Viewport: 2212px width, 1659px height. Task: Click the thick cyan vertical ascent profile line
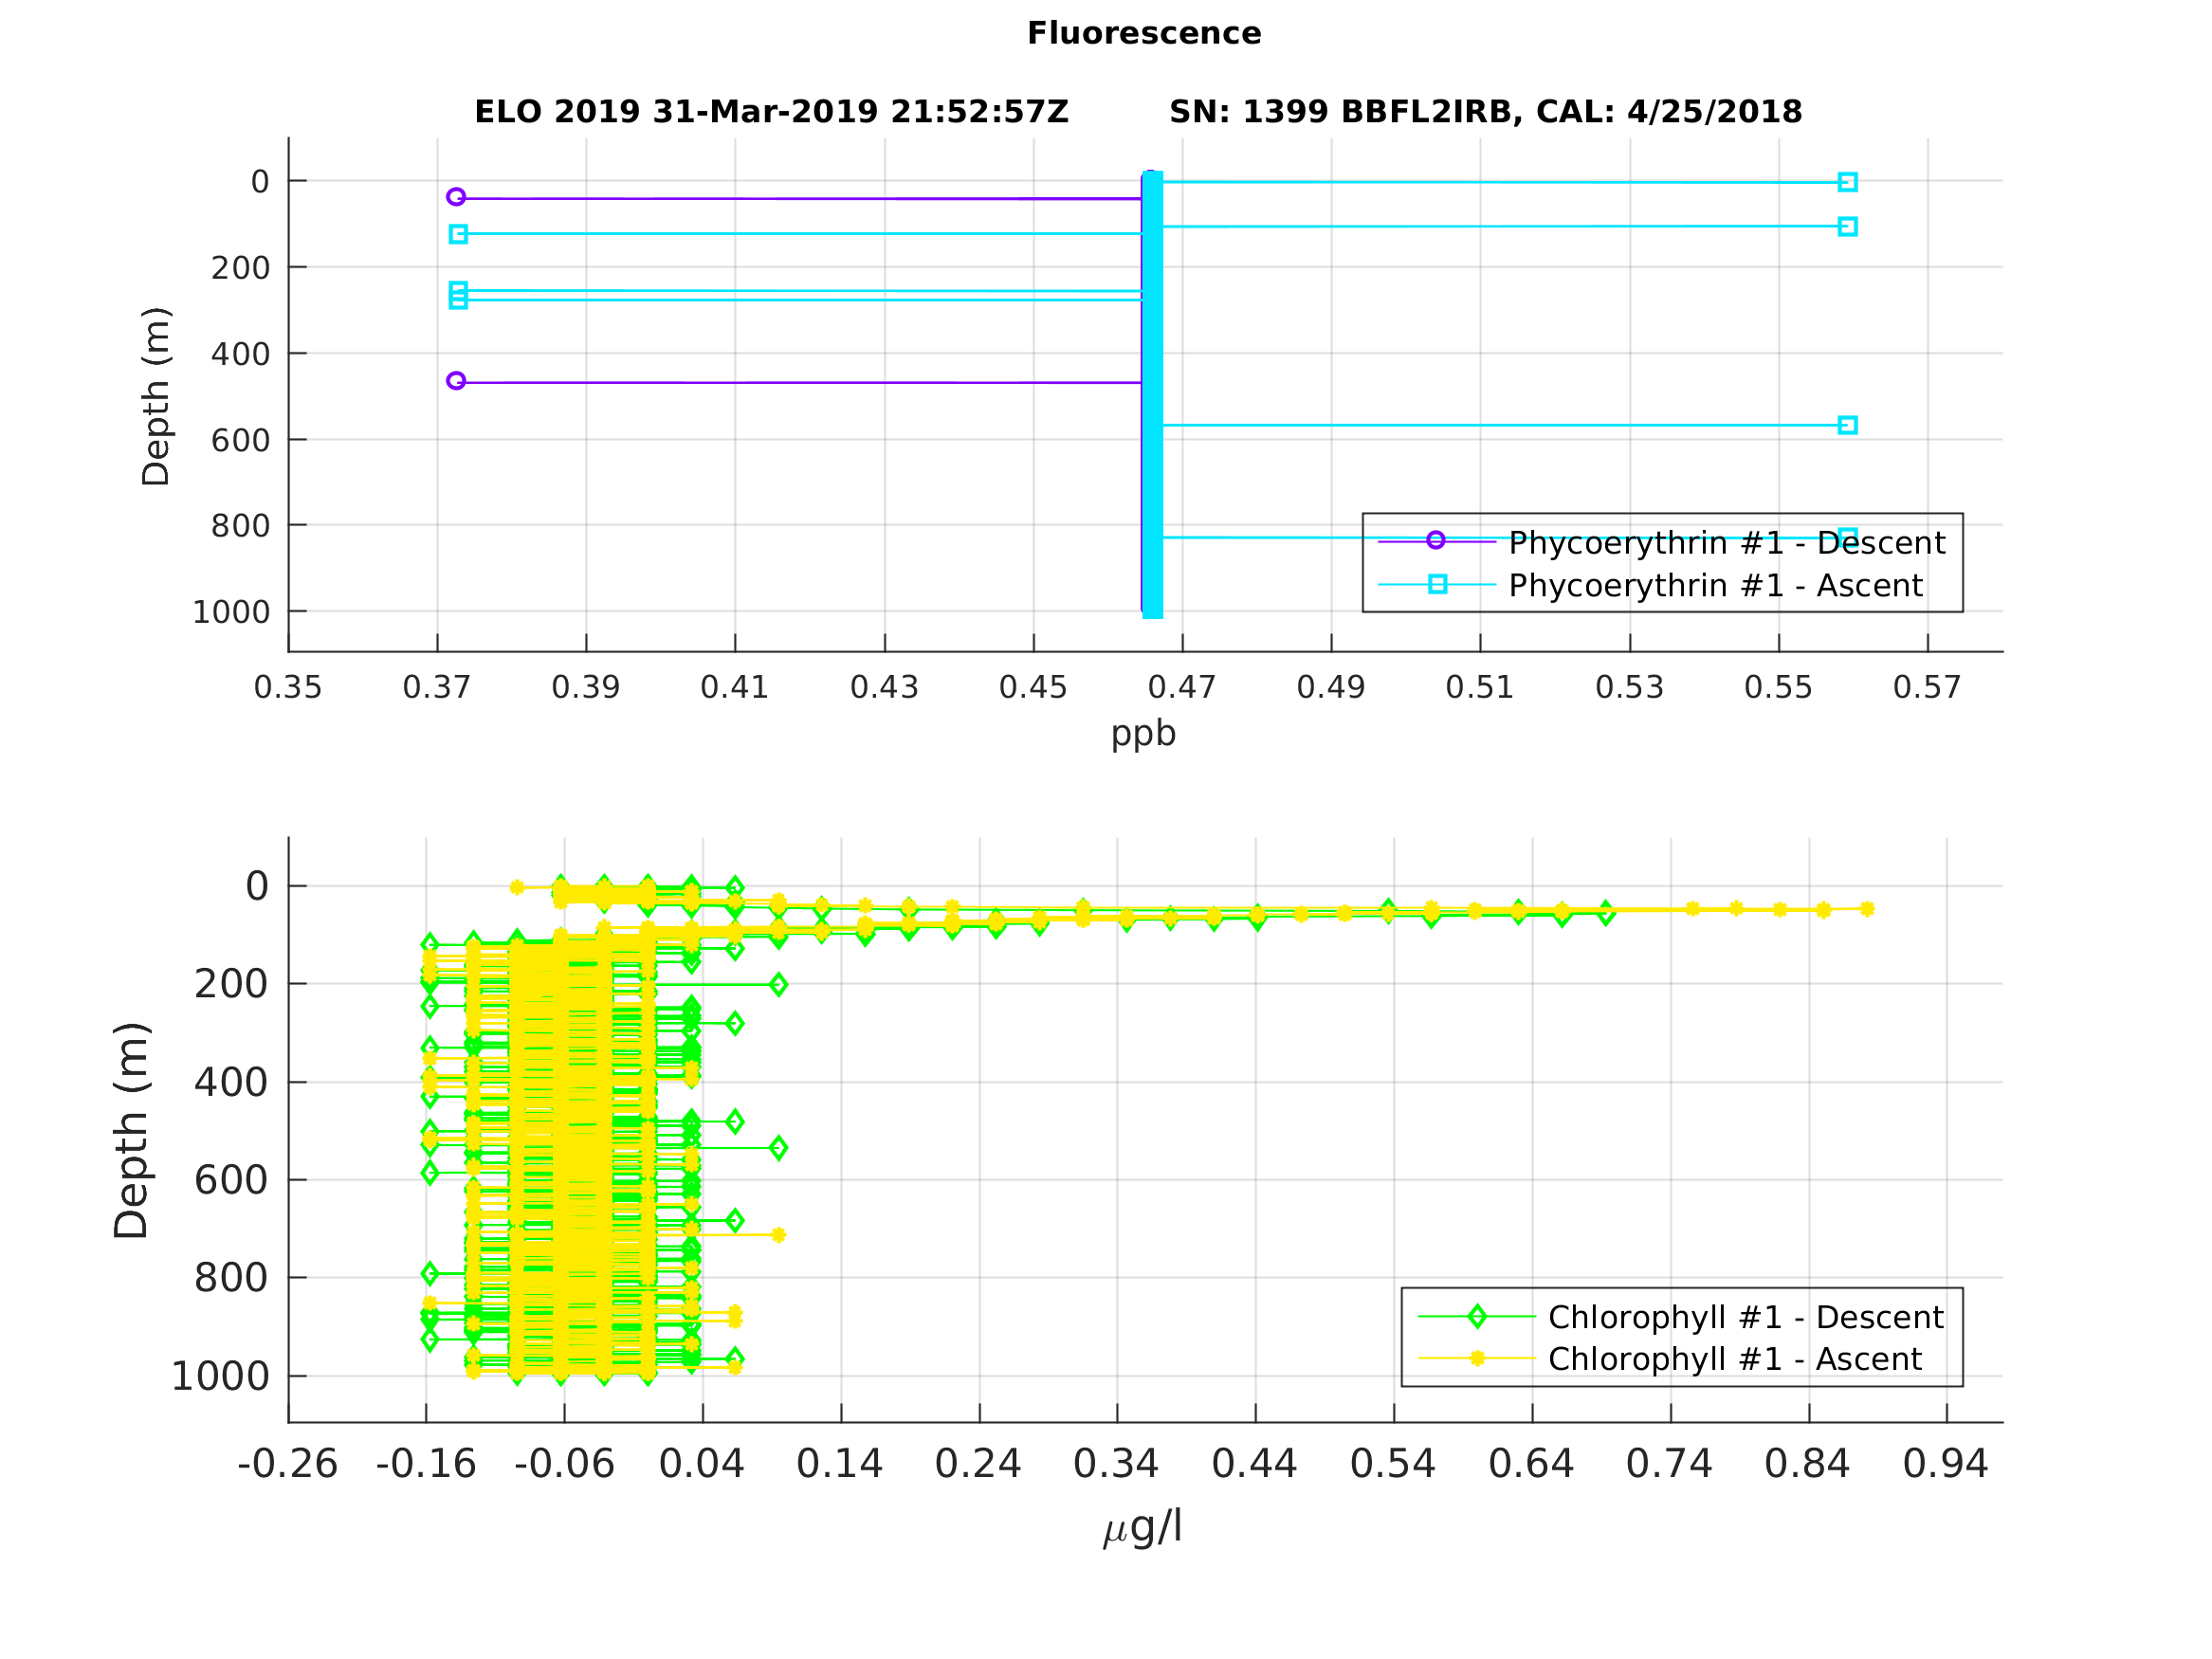[x=1153, y=395]
